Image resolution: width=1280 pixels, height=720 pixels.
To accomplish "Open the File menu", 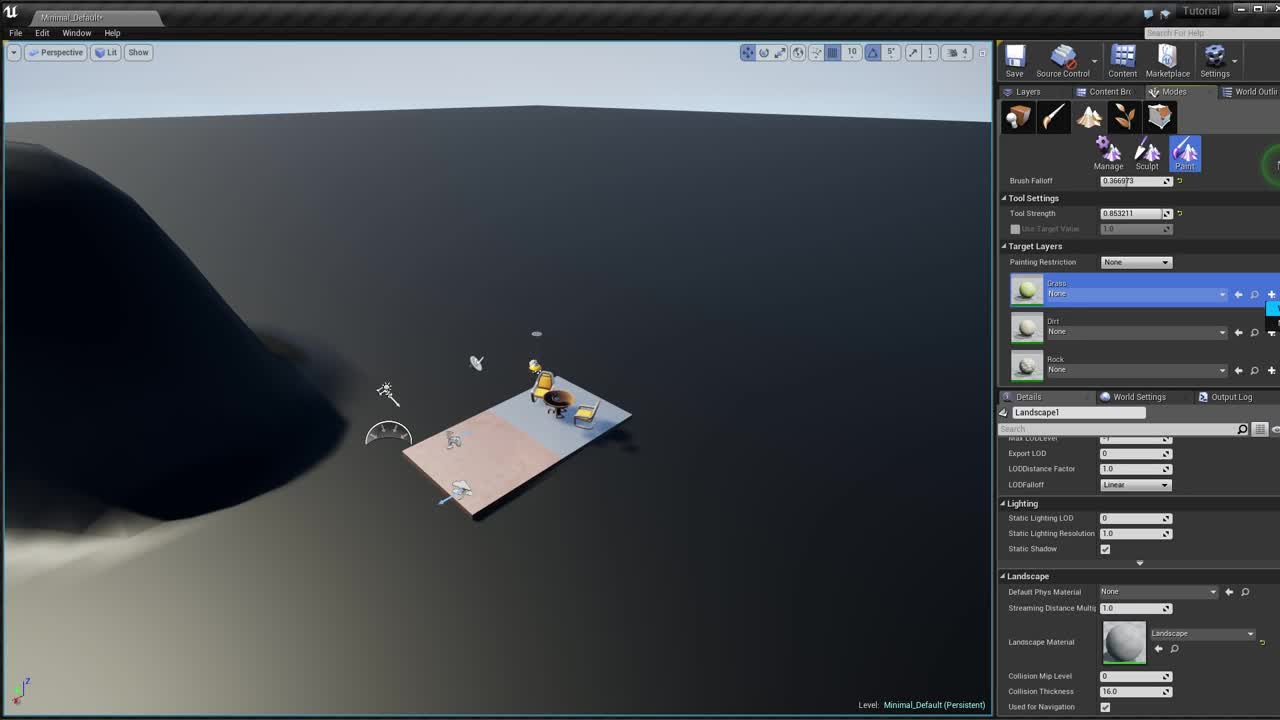I will click(16, 33).
